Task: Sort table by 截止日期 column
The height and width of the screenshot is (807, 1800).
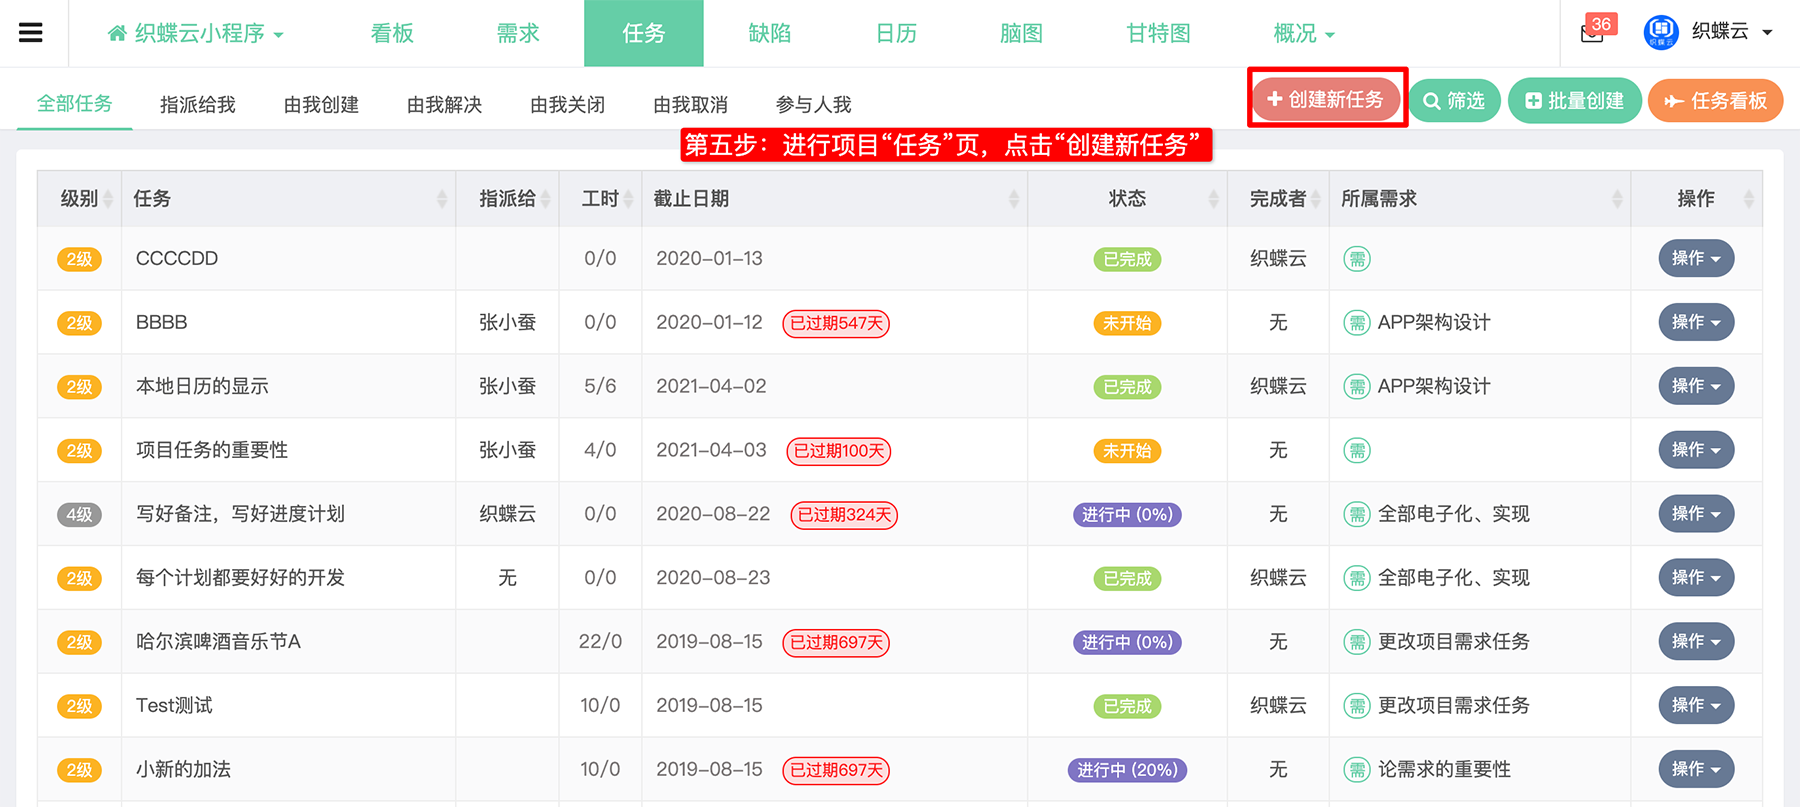Action: [835, 199]
